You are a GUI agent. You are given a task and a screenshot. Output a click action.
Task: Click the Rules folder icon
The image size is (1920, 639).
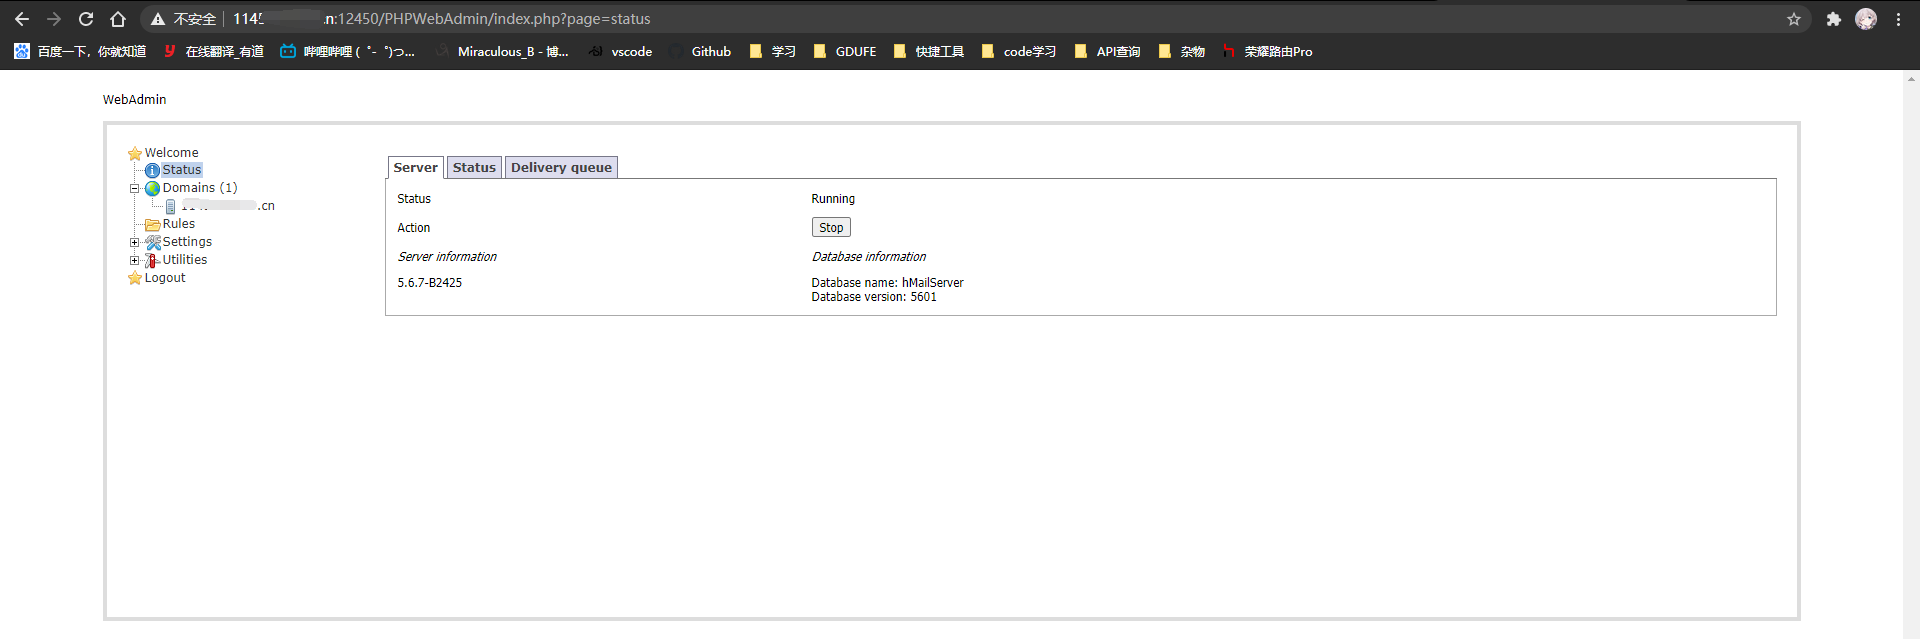[x=152, y=224]
